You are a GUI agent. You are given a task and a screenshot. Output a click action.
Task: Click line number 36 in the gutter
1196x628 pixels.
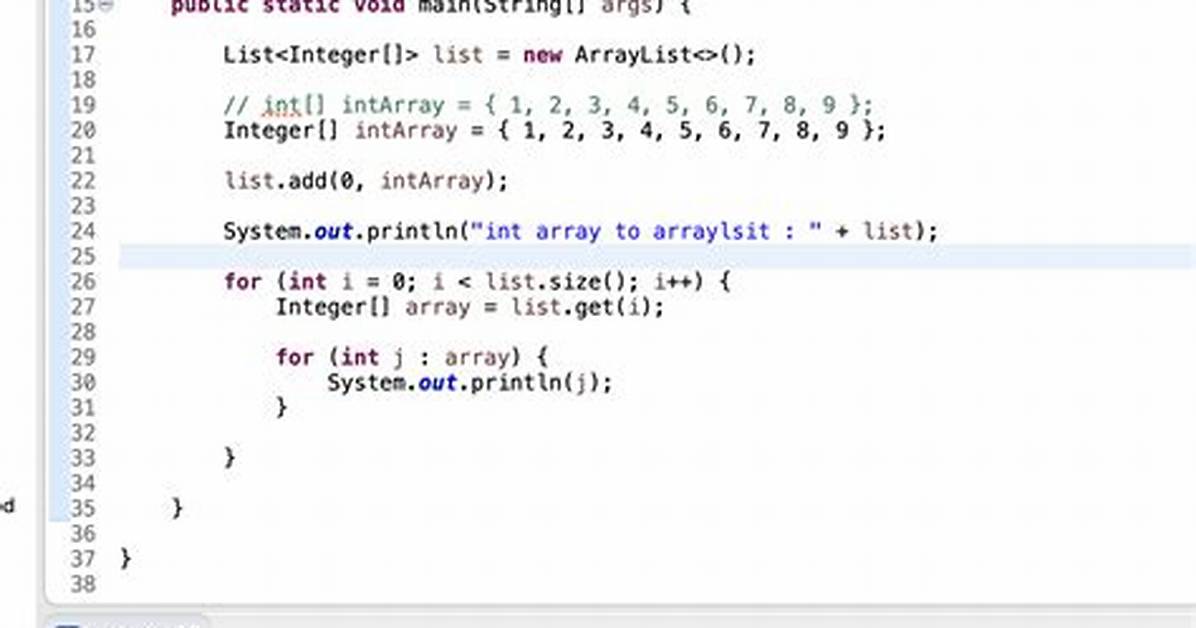pyautogui.click(x=83, y=533)
